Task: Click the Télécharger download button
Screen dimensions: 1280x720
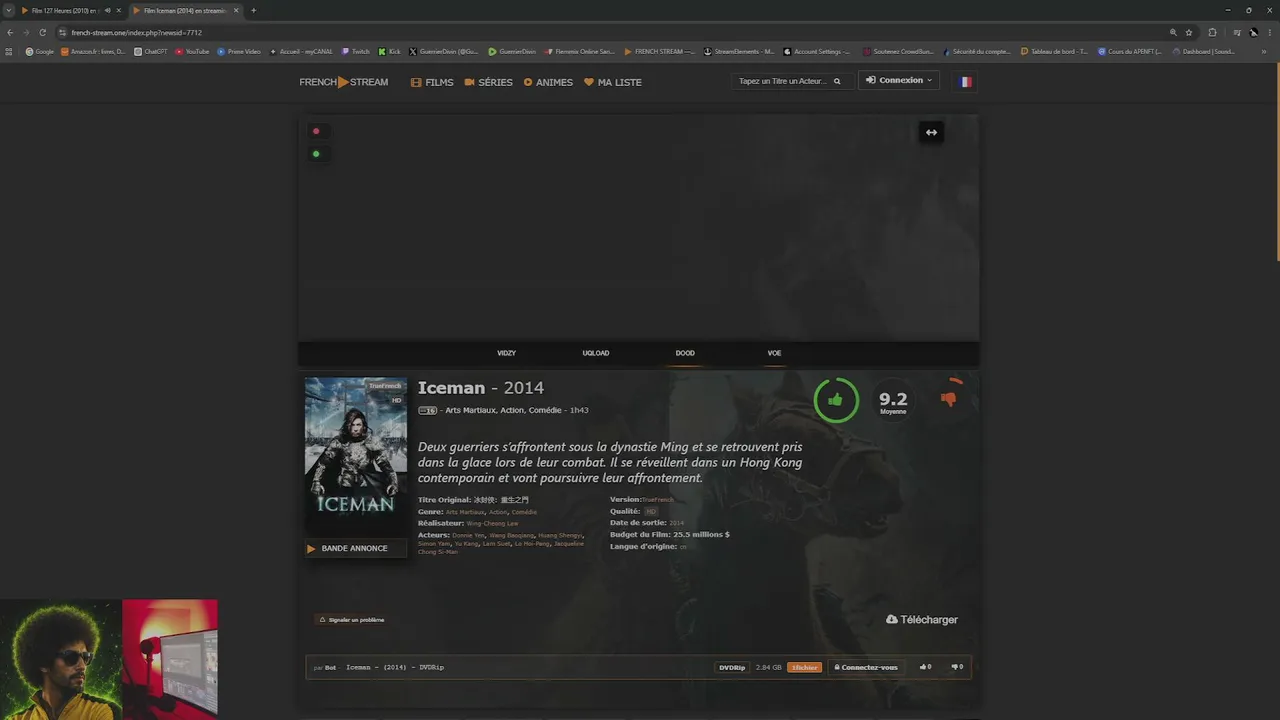Action: pos(922,620)
